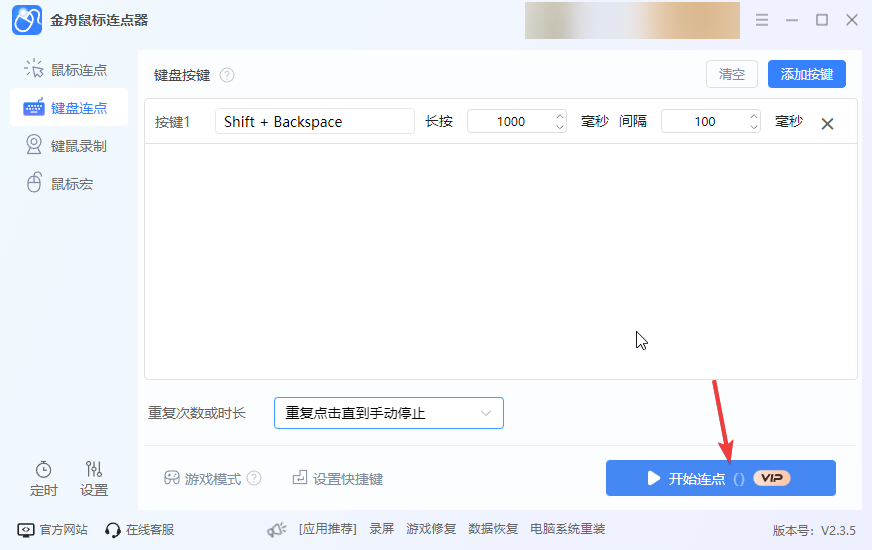This screenshot has width=872, height=550.
Task: Click the 版本号: V2.3.5 version text
Action: [814, 531]
